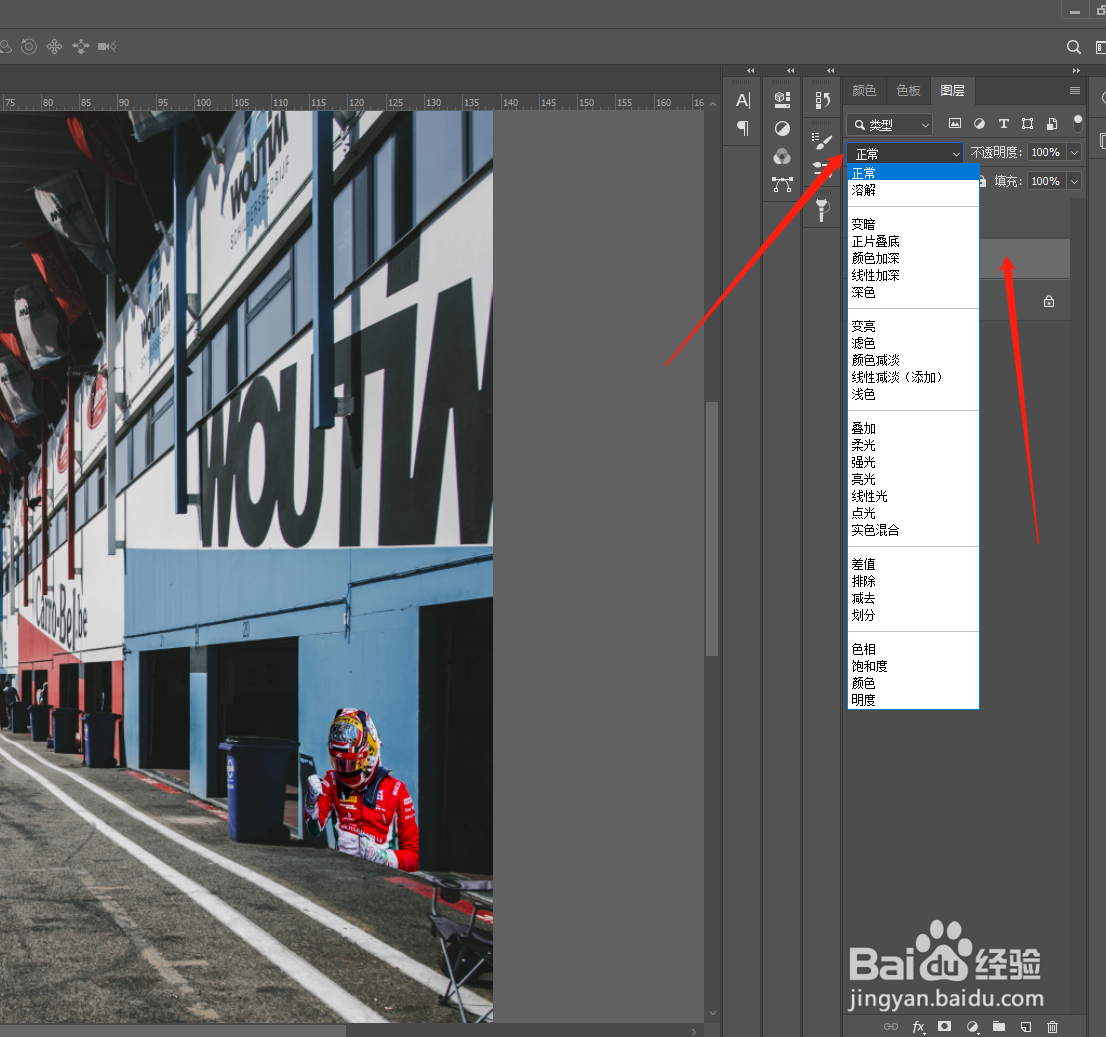Open the 3D panel cube icon
Screen dimensions: 1106x1037
click(x=782, y=99)
